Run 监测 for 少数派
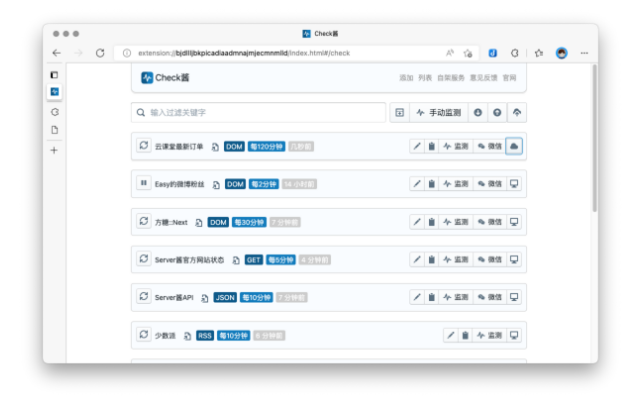 (489, 336)
